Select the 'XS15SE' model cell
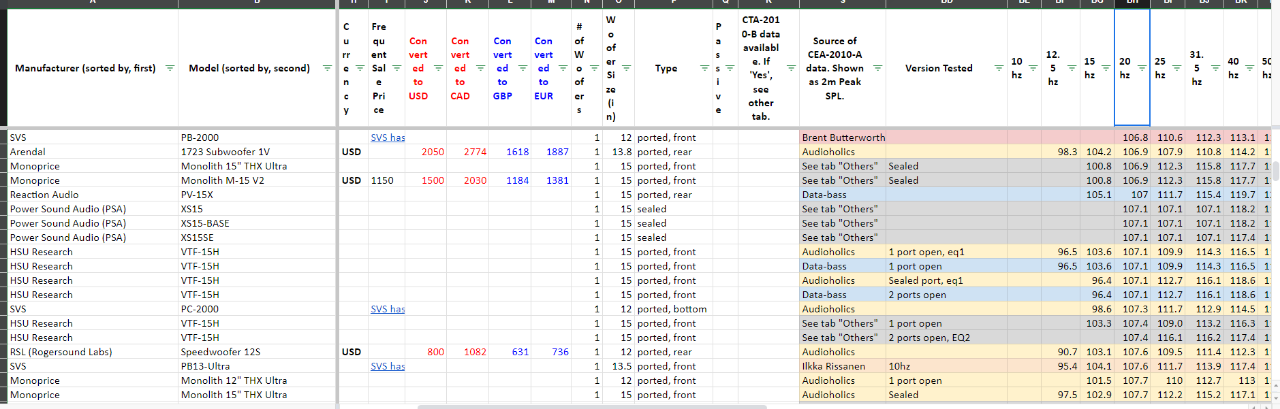The height and width of the screenshot is (409, 1280). 259,237
